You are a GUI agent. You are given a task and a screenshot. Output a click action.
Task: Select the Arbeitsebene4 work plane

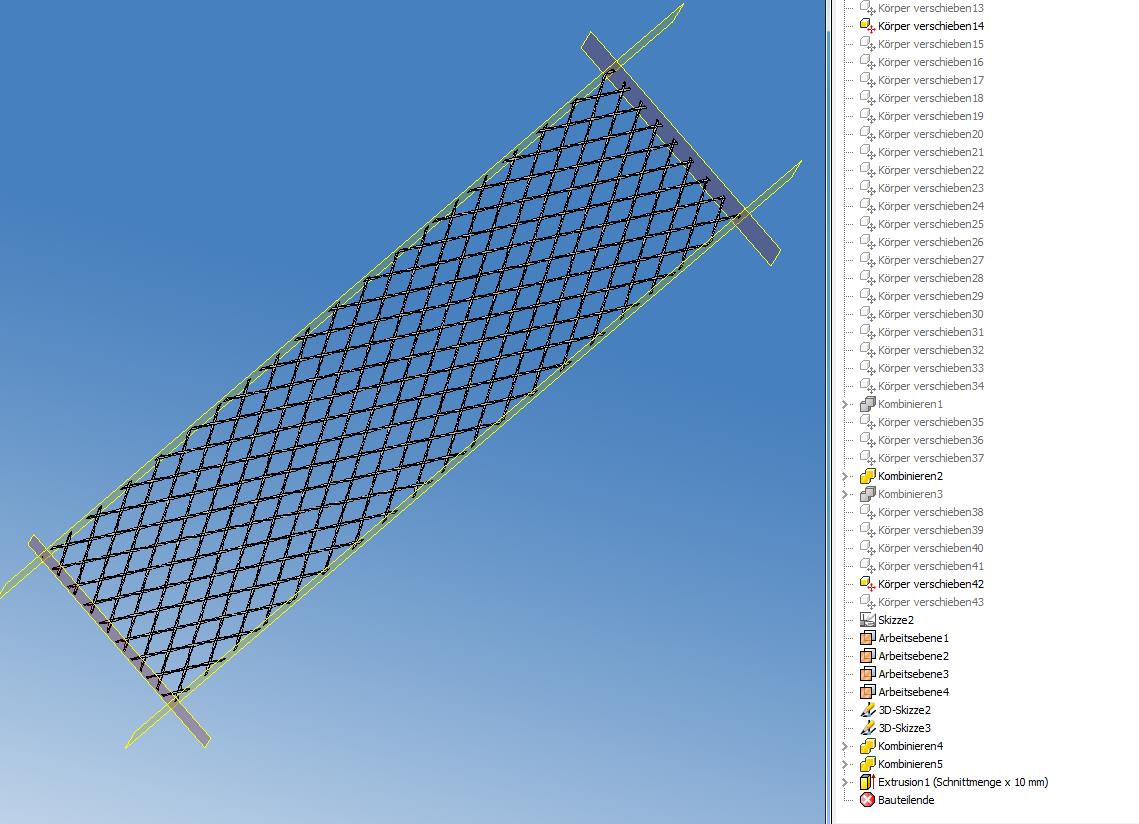[904, 692]
